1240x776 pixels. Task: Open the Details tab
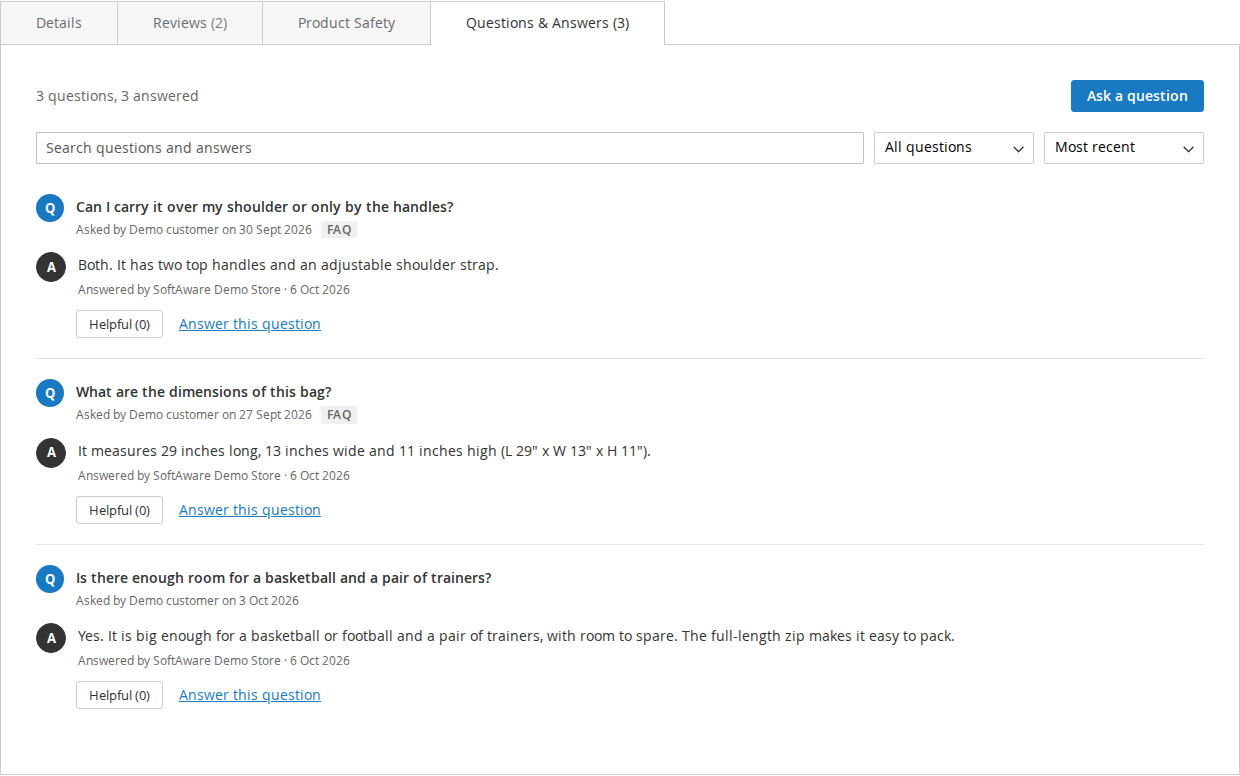(x=59, y=23)
